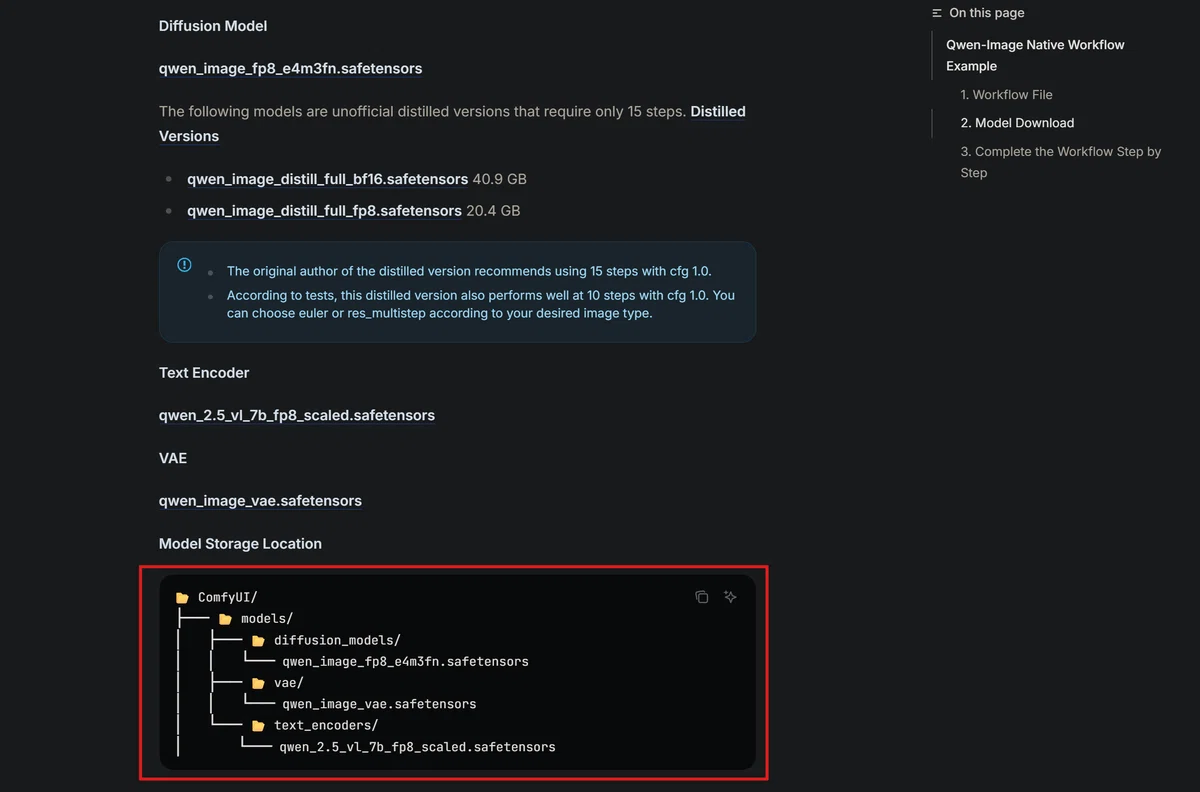This screenshot has width=1200, height=792.
Task: Copy the model storage code block
Action: tap(702, 597)
